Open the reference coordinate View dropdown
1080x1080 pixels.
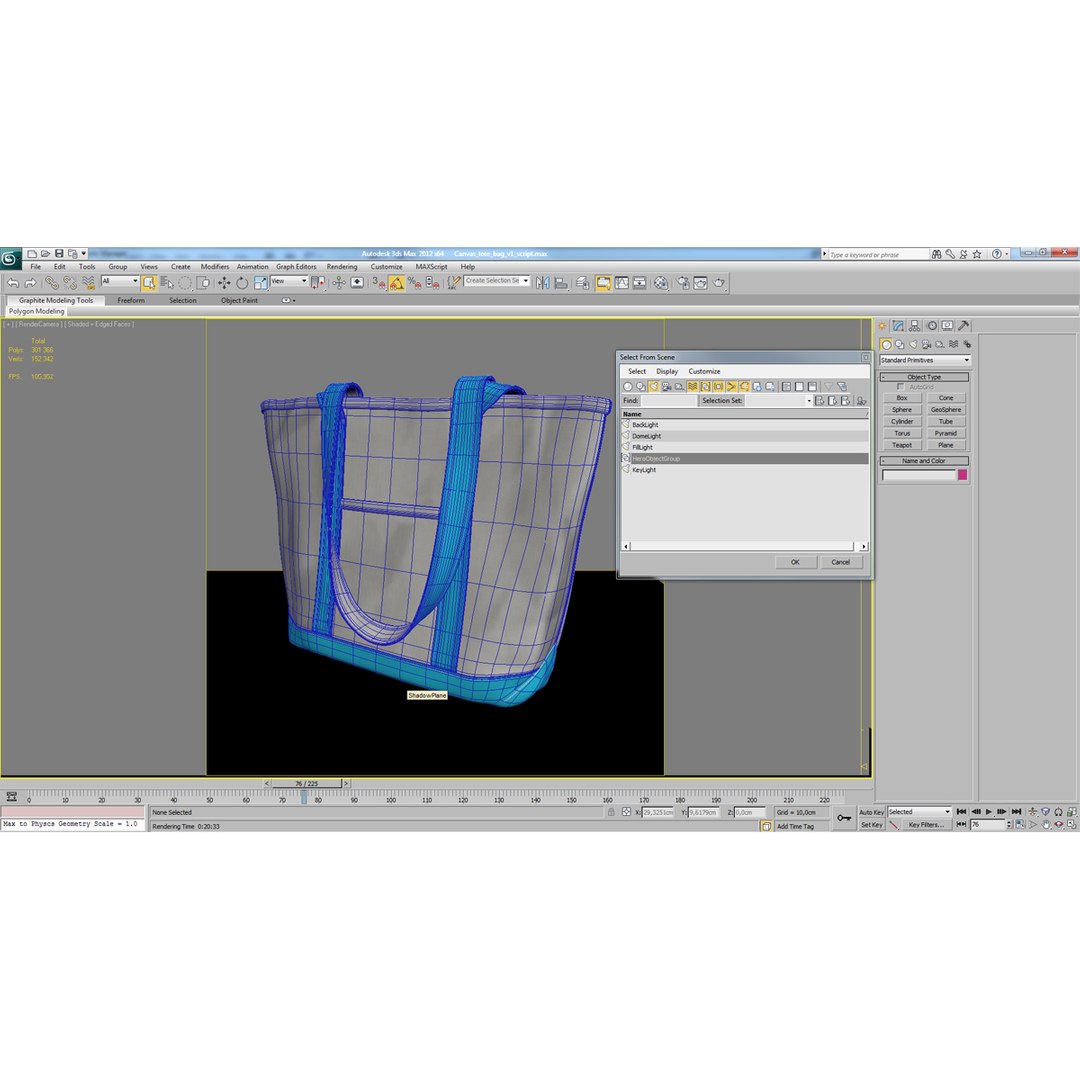[289, 281]
